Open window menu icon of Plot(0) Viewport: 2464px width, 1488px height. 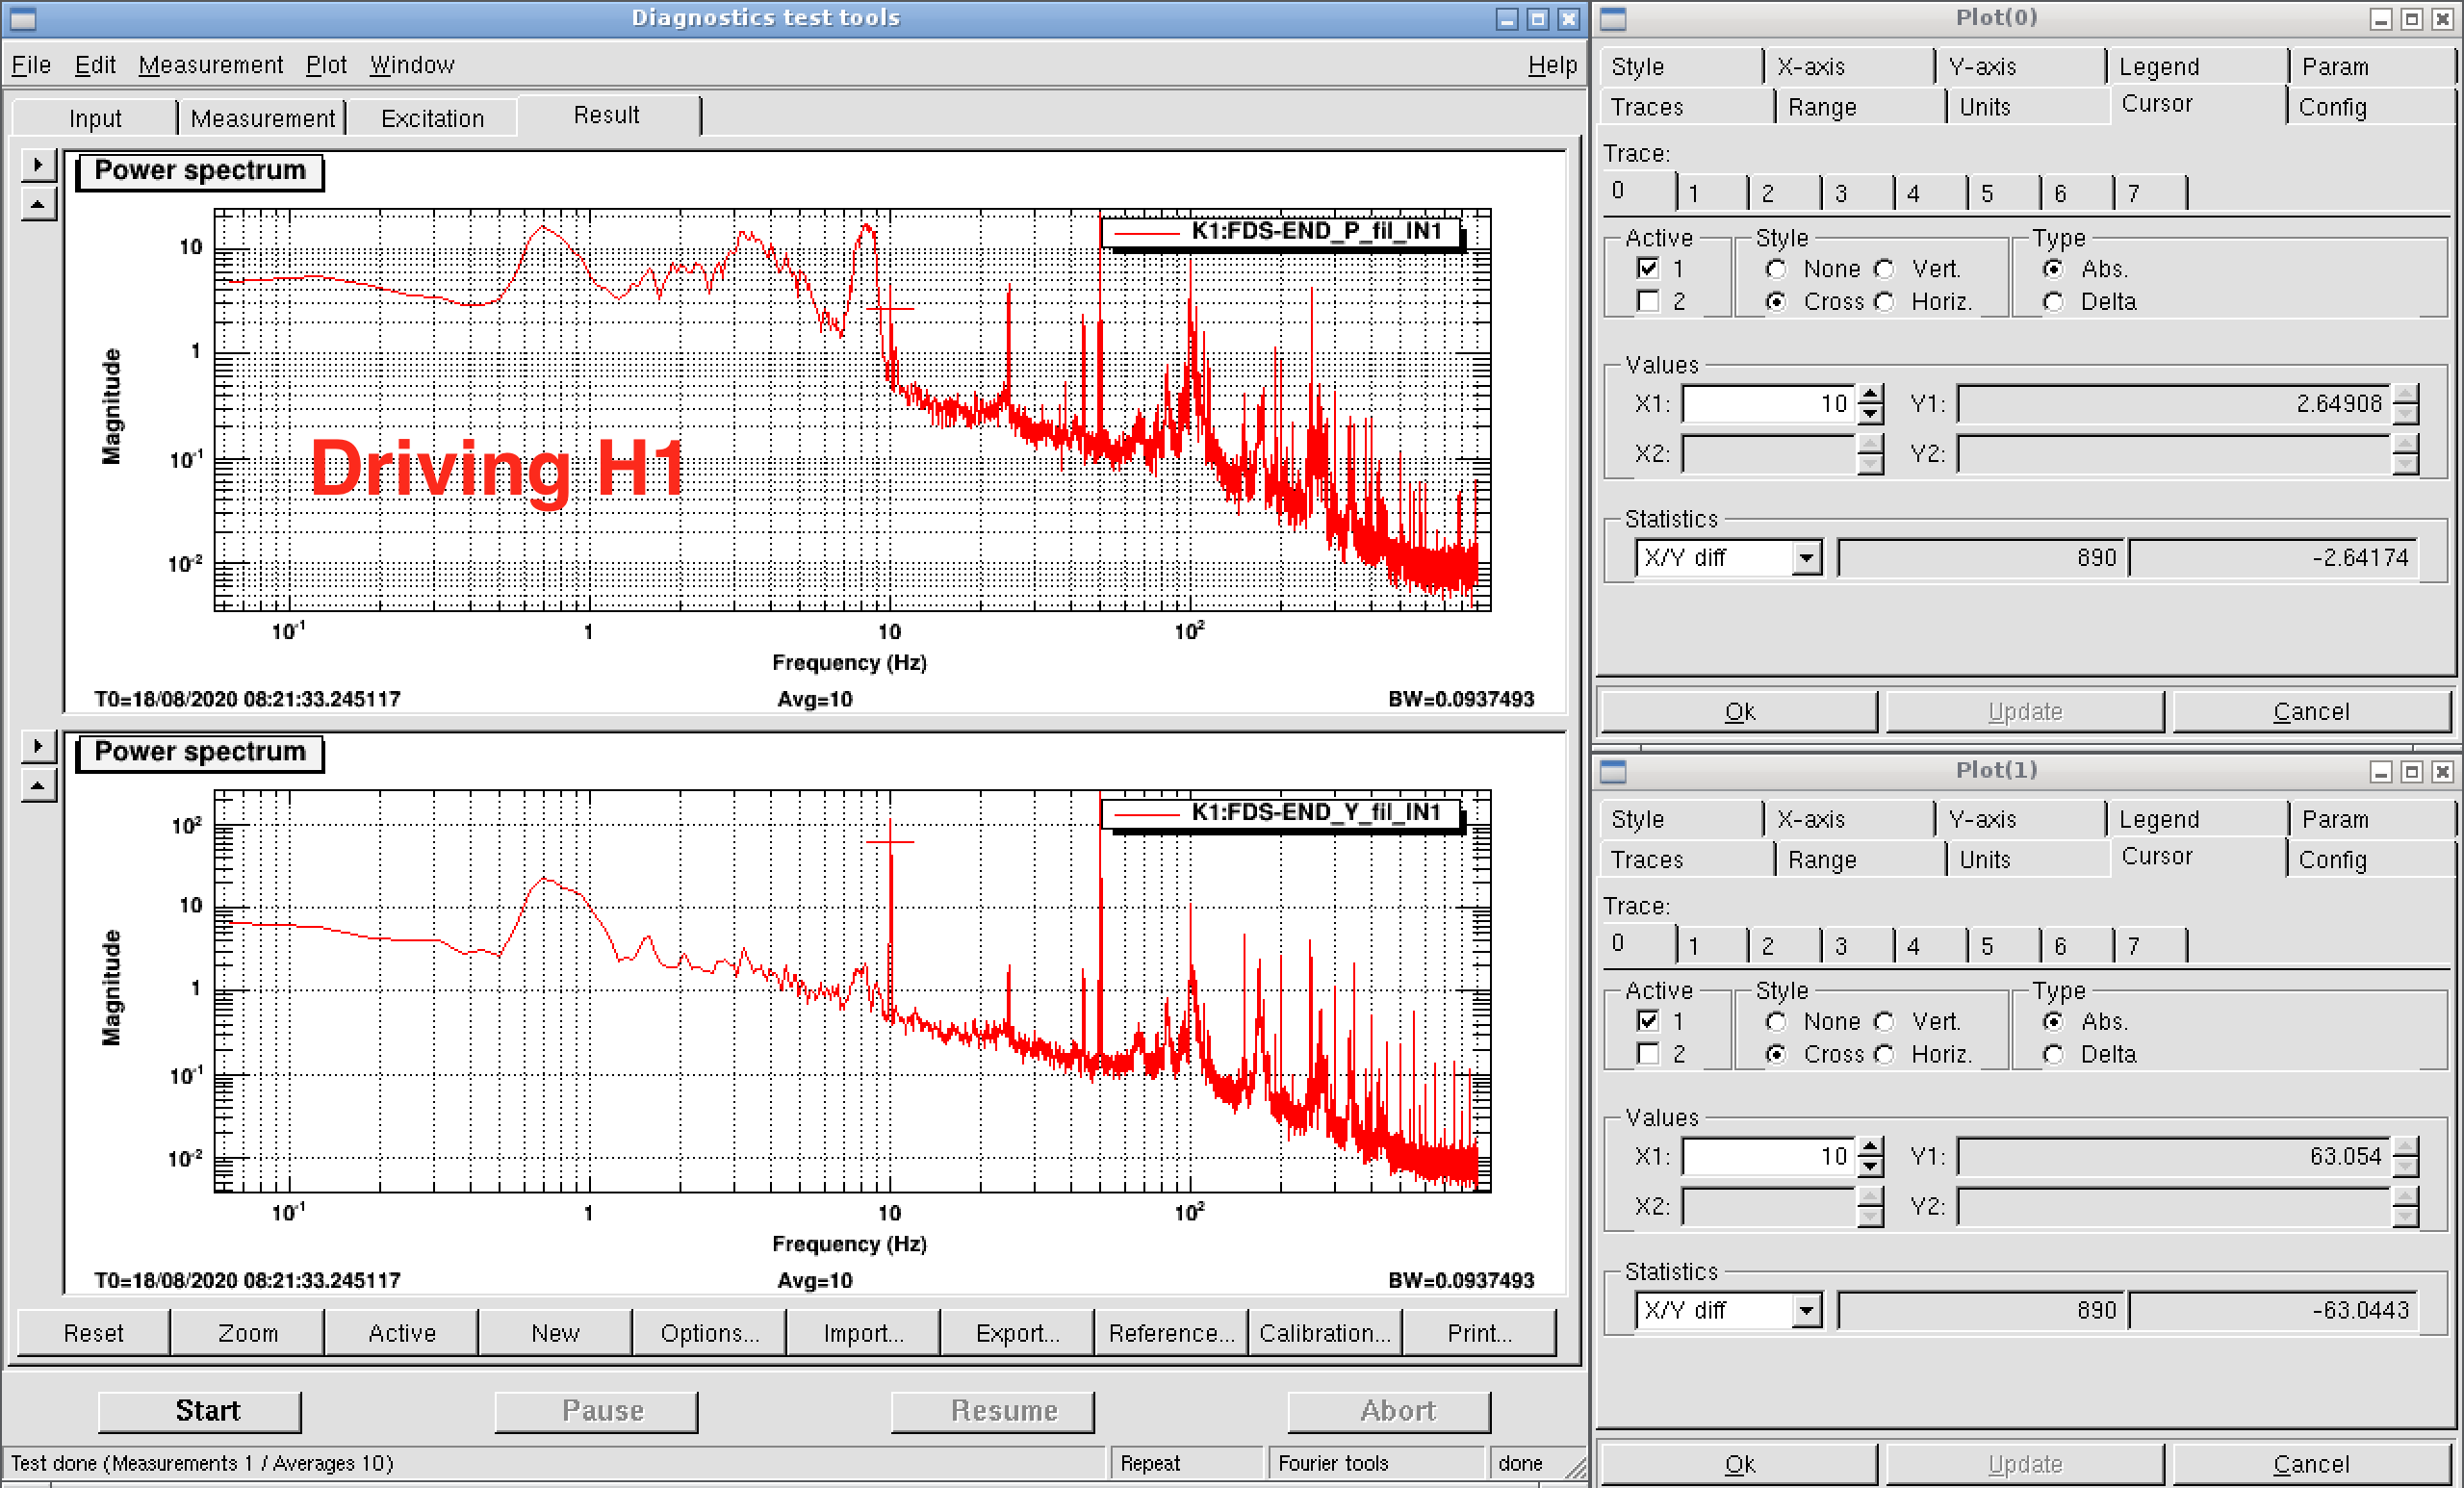[1613, 18]
